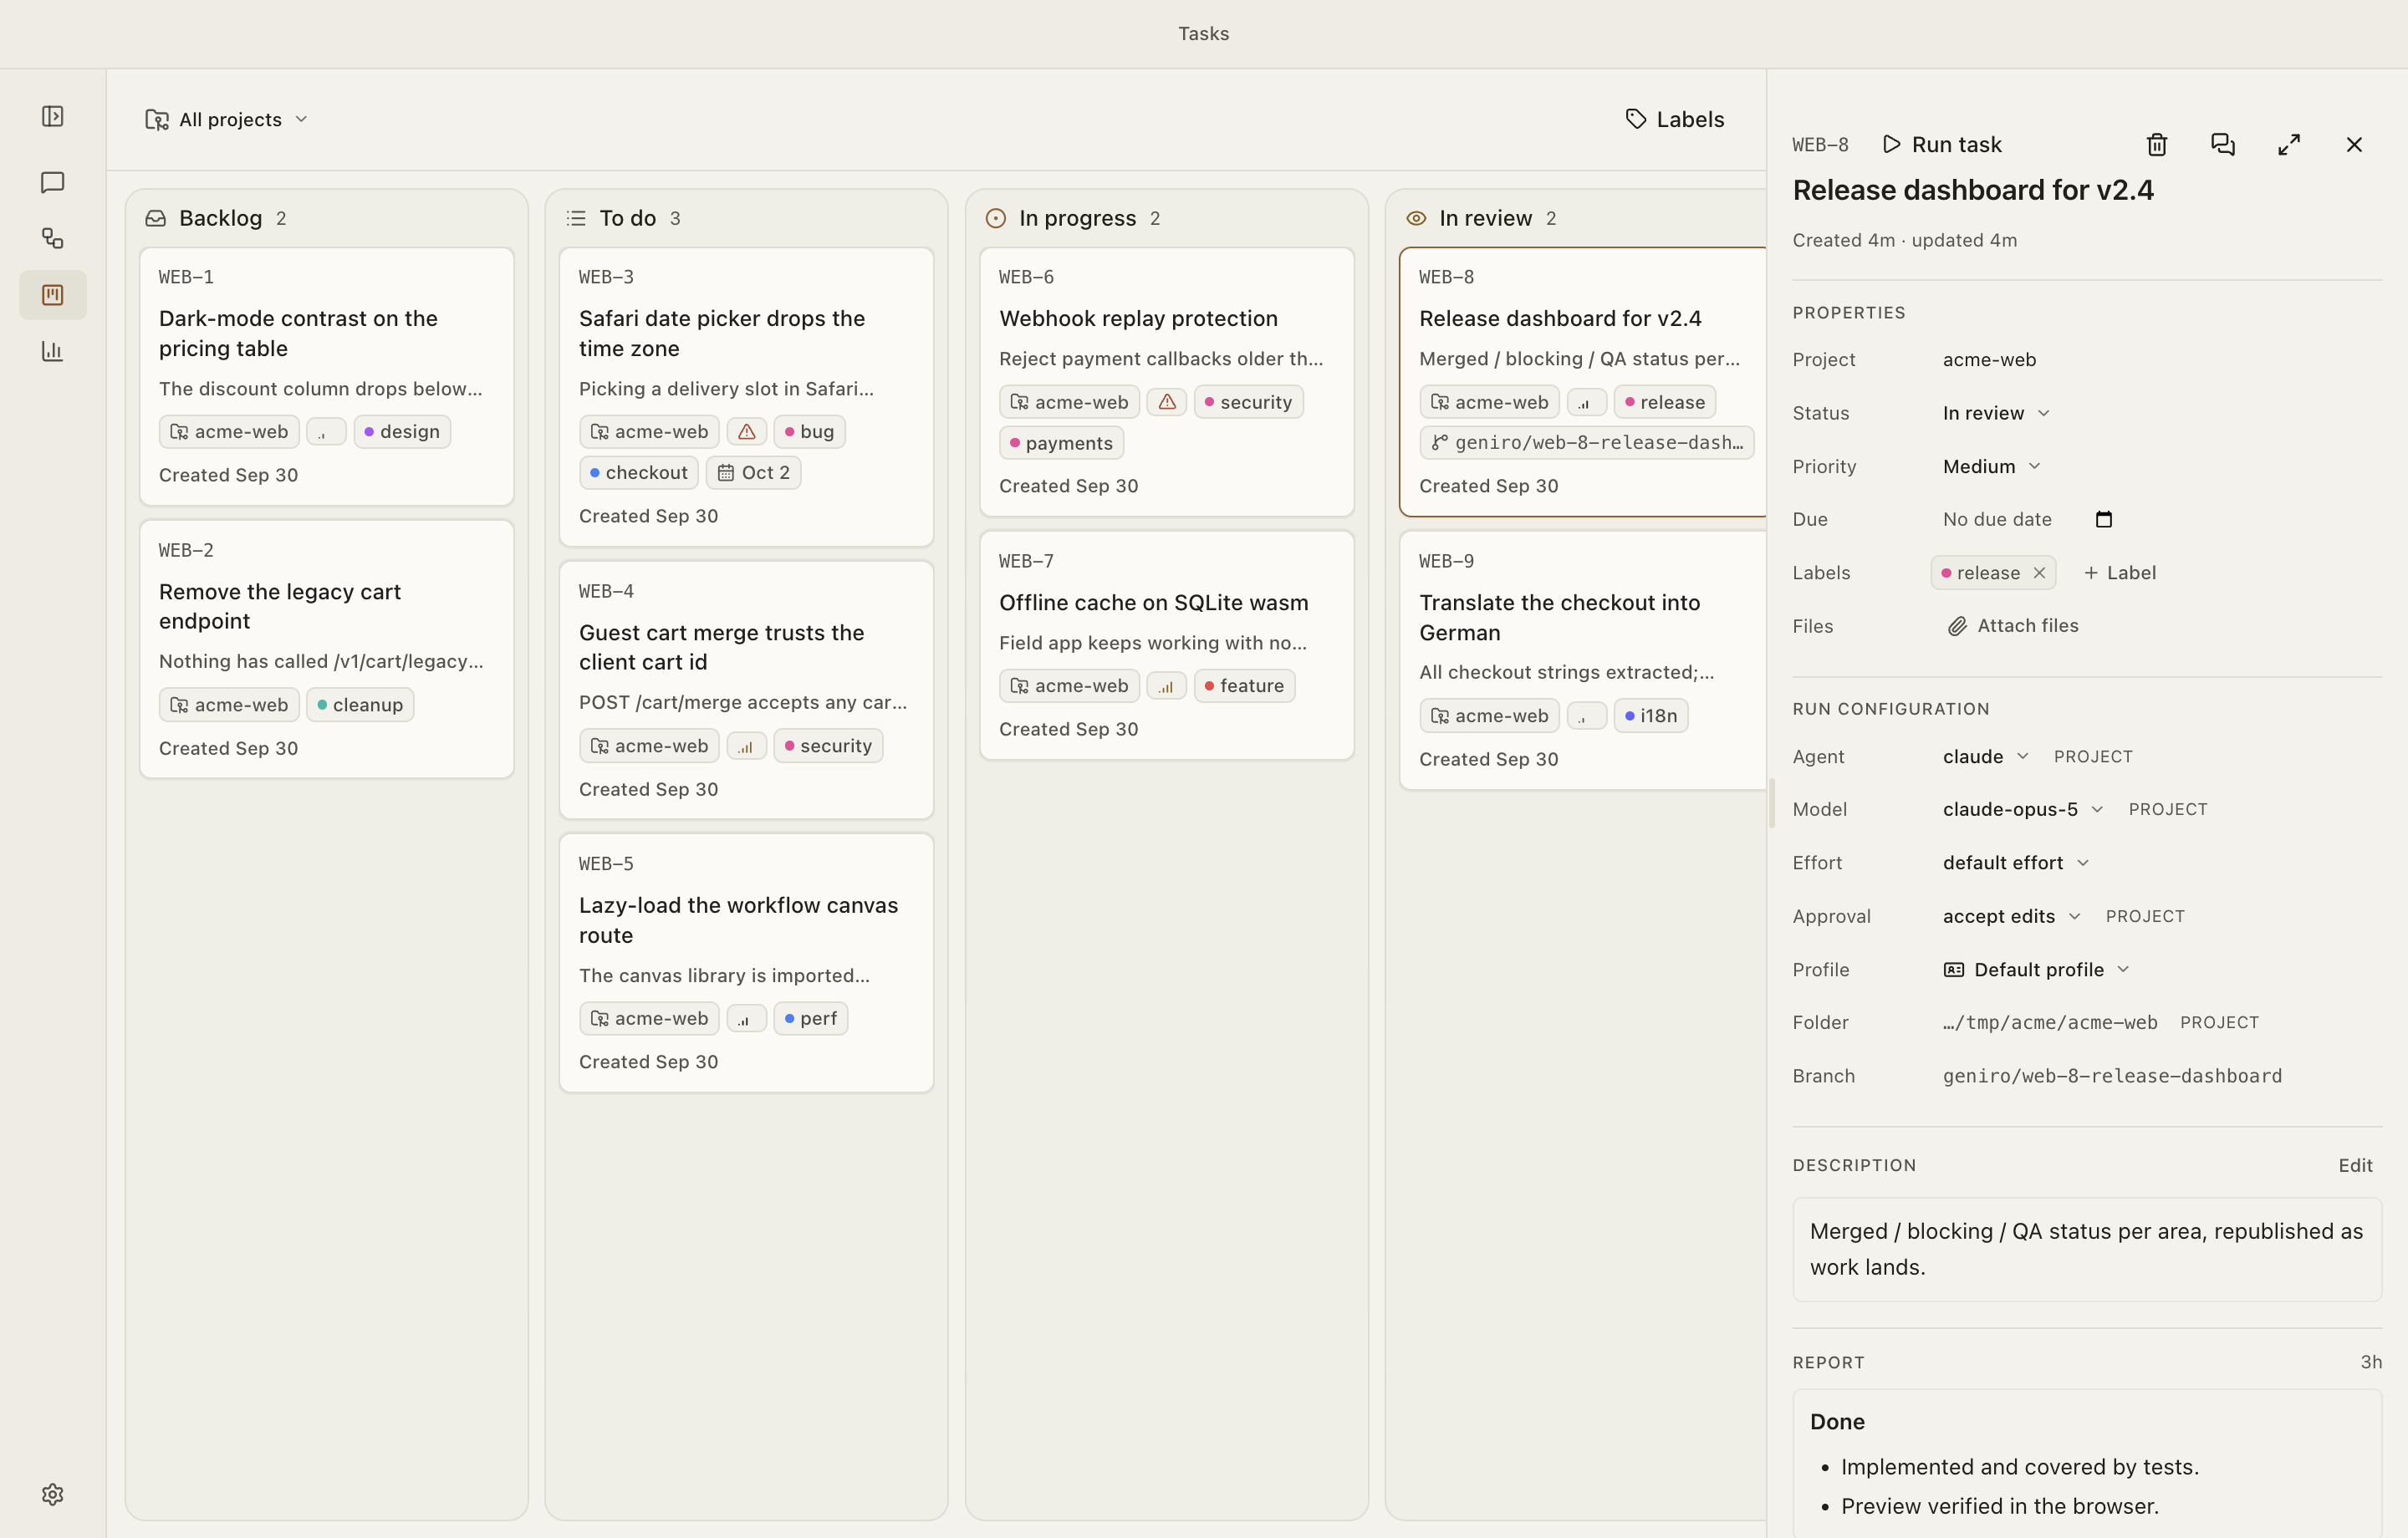Open due date calendar picker
The image size is (2408, 1538).
click(2104, 519)
